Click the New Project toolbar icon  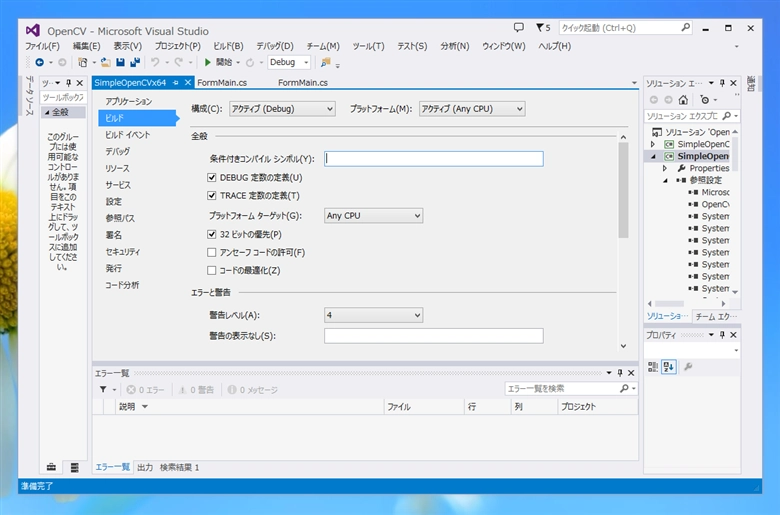tap(83, 62)
